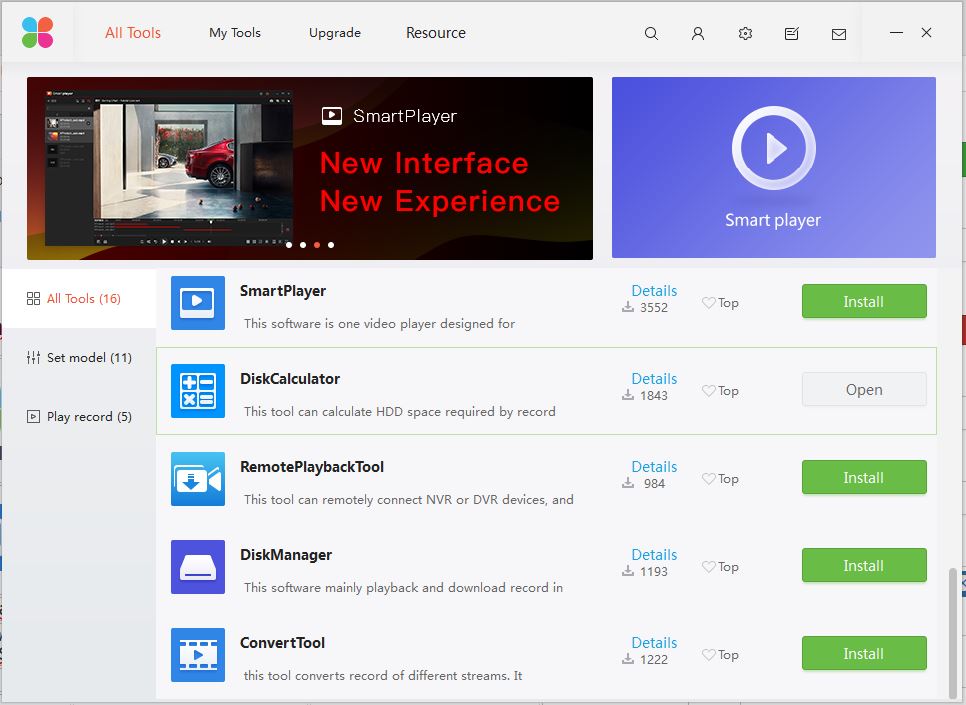This screenshot has width=966, height=705.
Task: Click the tool list vertical scrollbar
Action: coord(951,632)
